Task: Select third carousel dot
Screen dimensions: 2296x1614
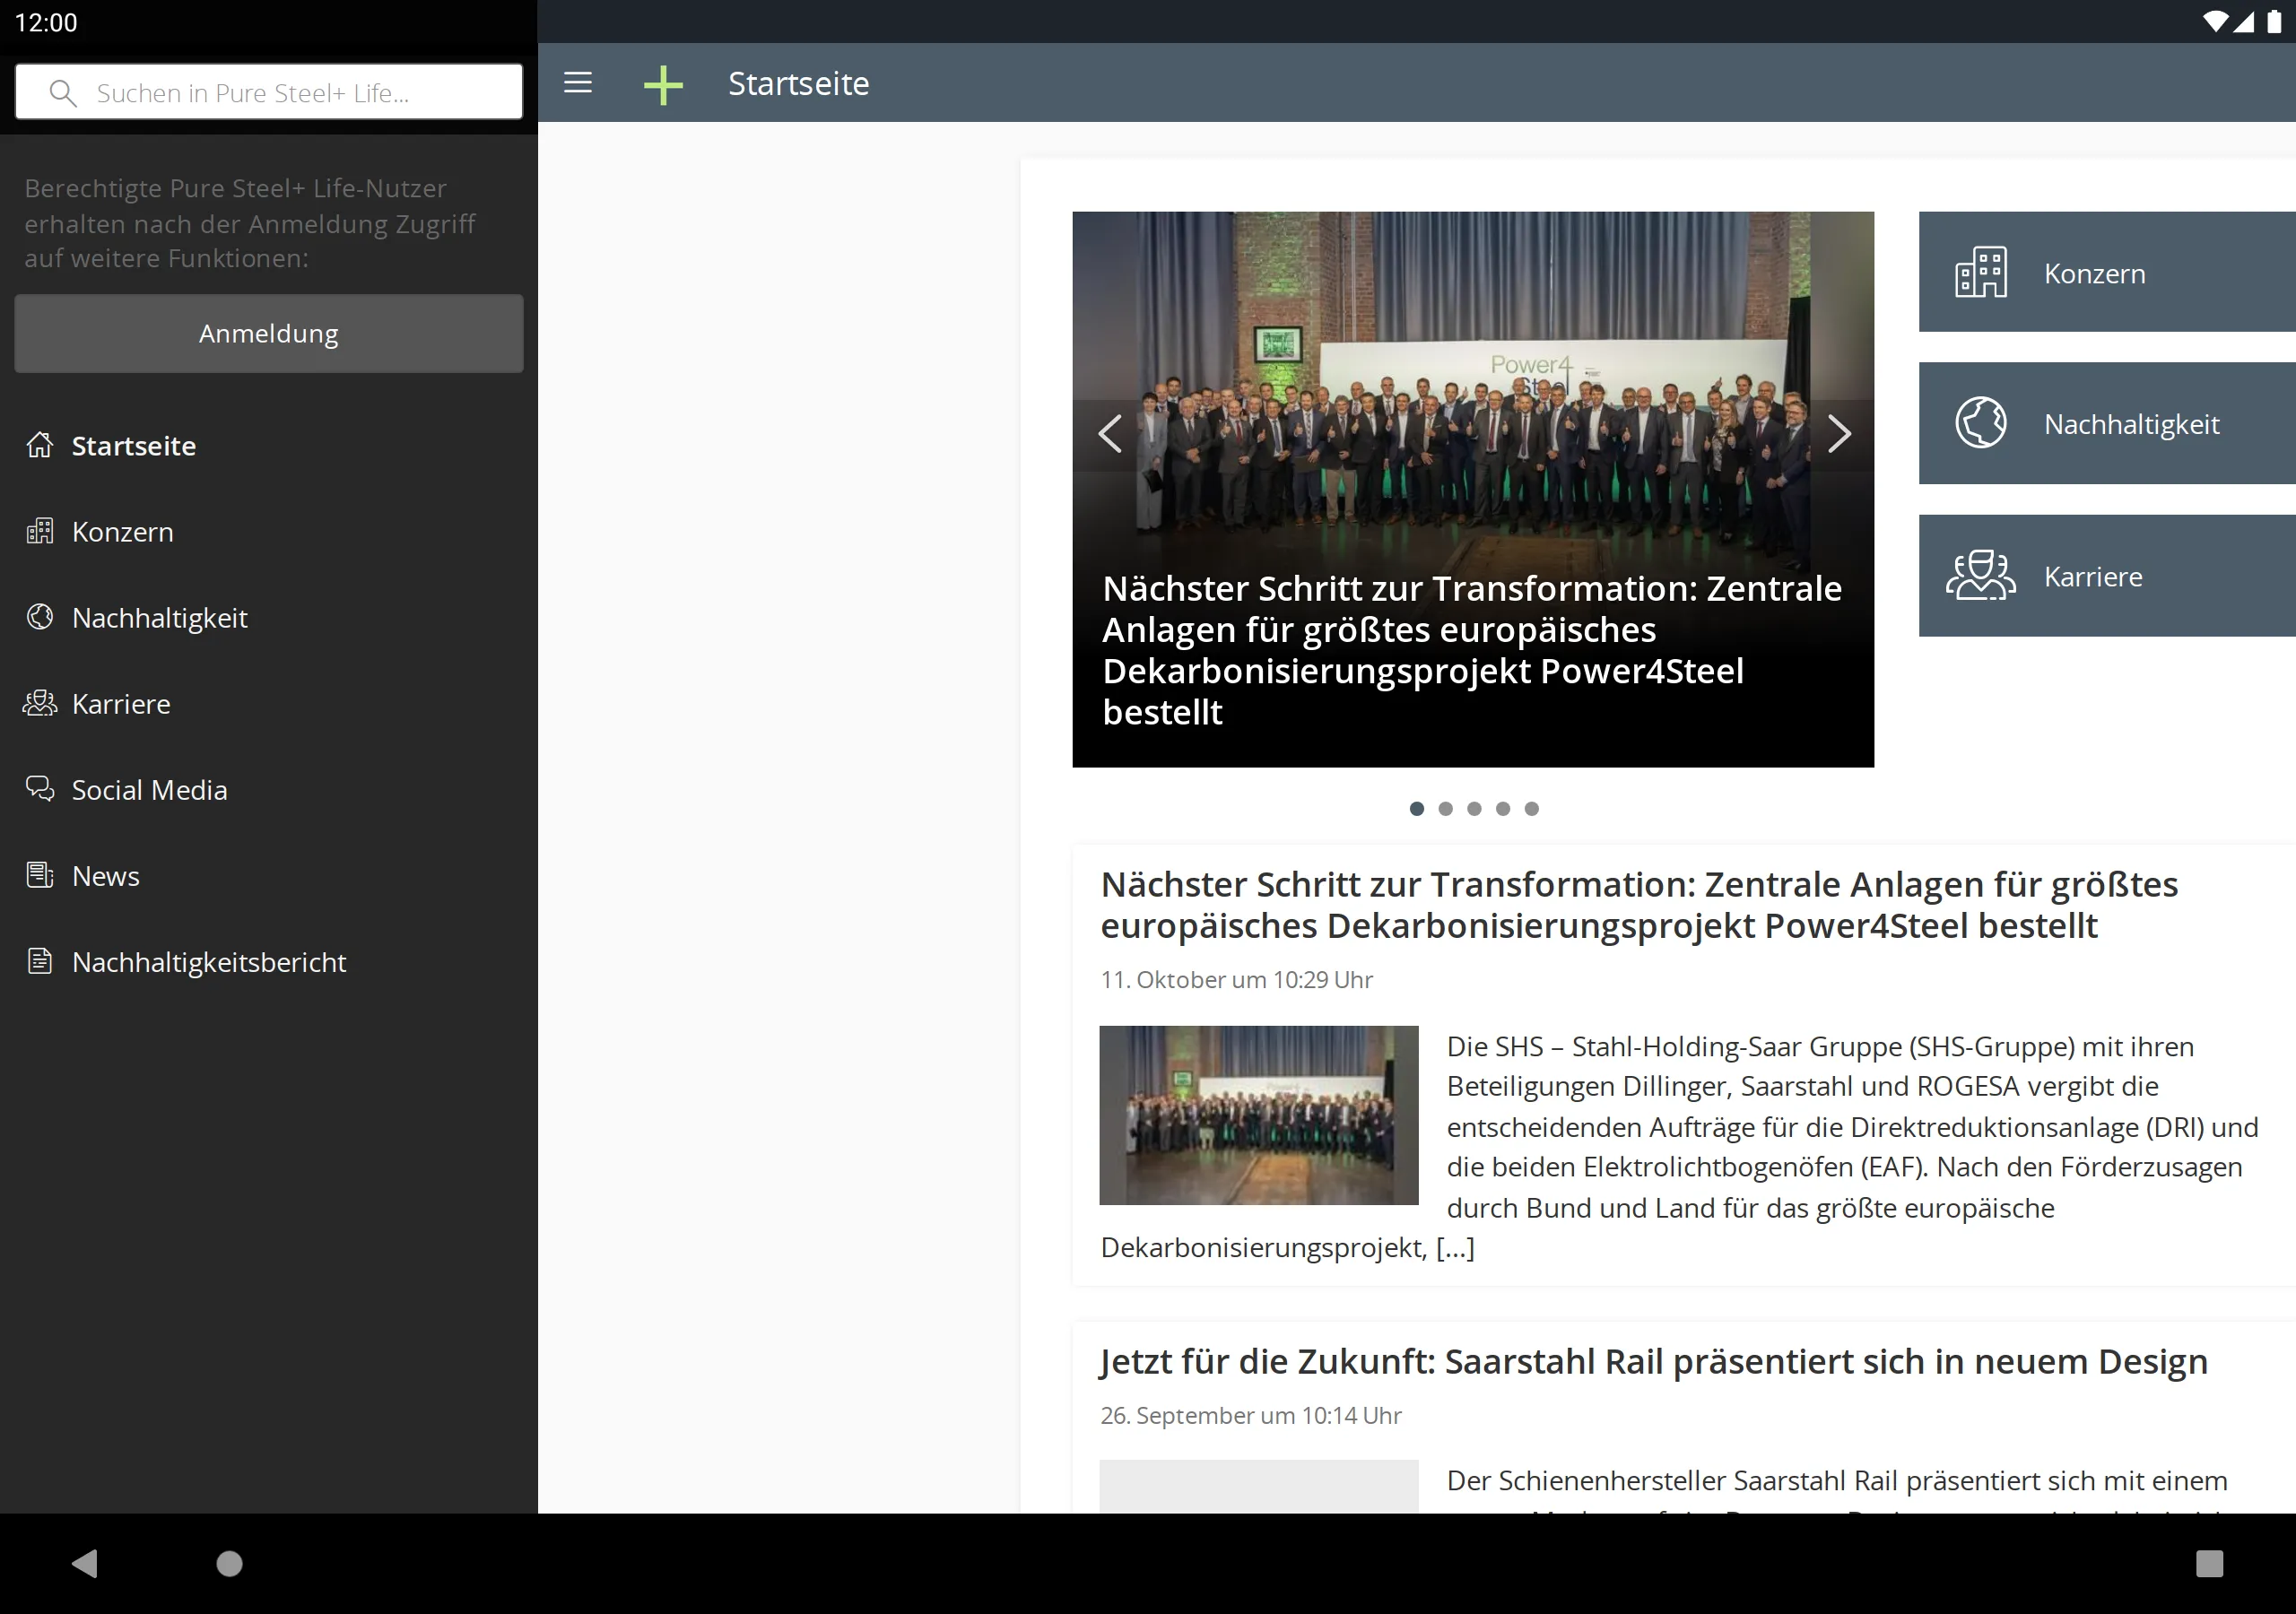Action: 1474,808
